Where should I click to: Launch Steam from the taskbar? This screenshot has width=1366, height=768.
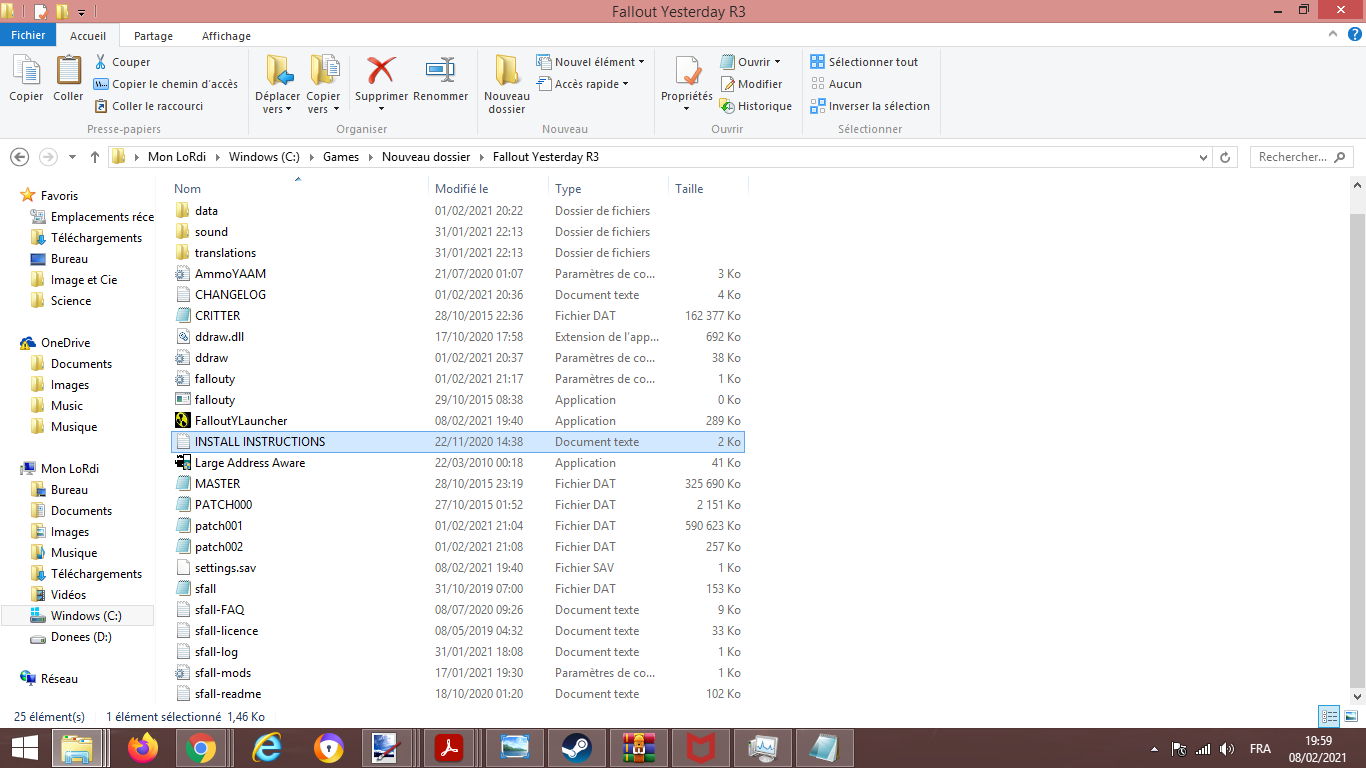[575, 748]
